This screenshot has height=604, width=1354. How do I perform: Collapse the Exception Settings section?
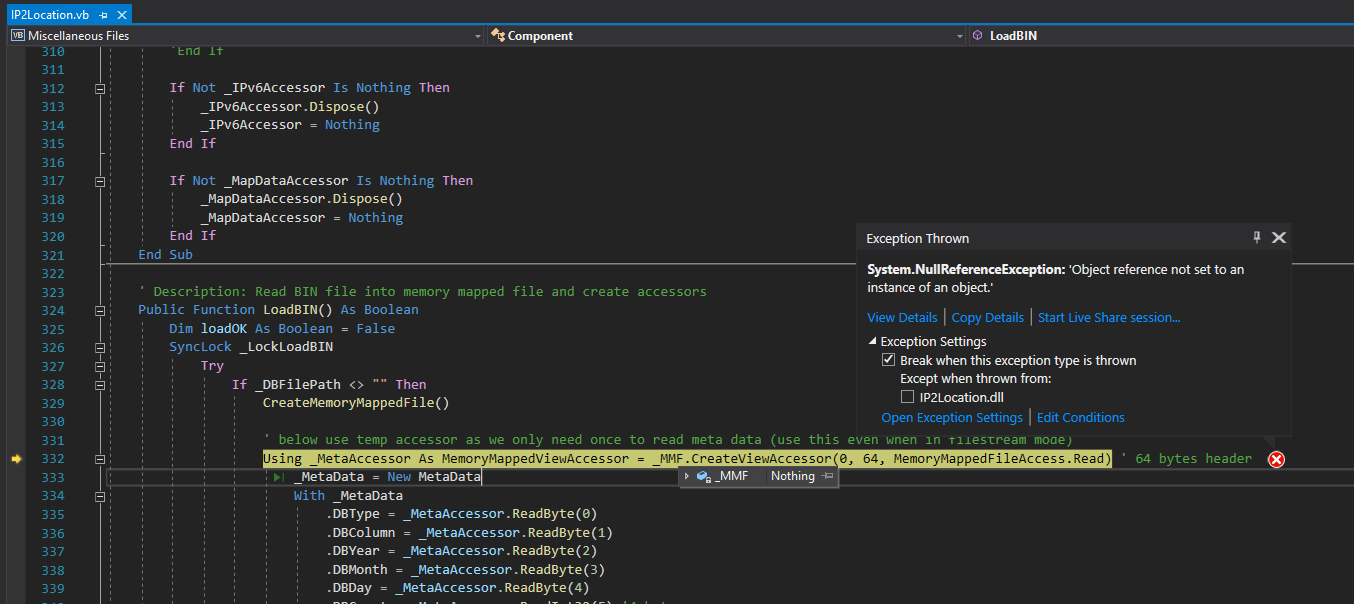pyautogui.click(x=872, y=342)
